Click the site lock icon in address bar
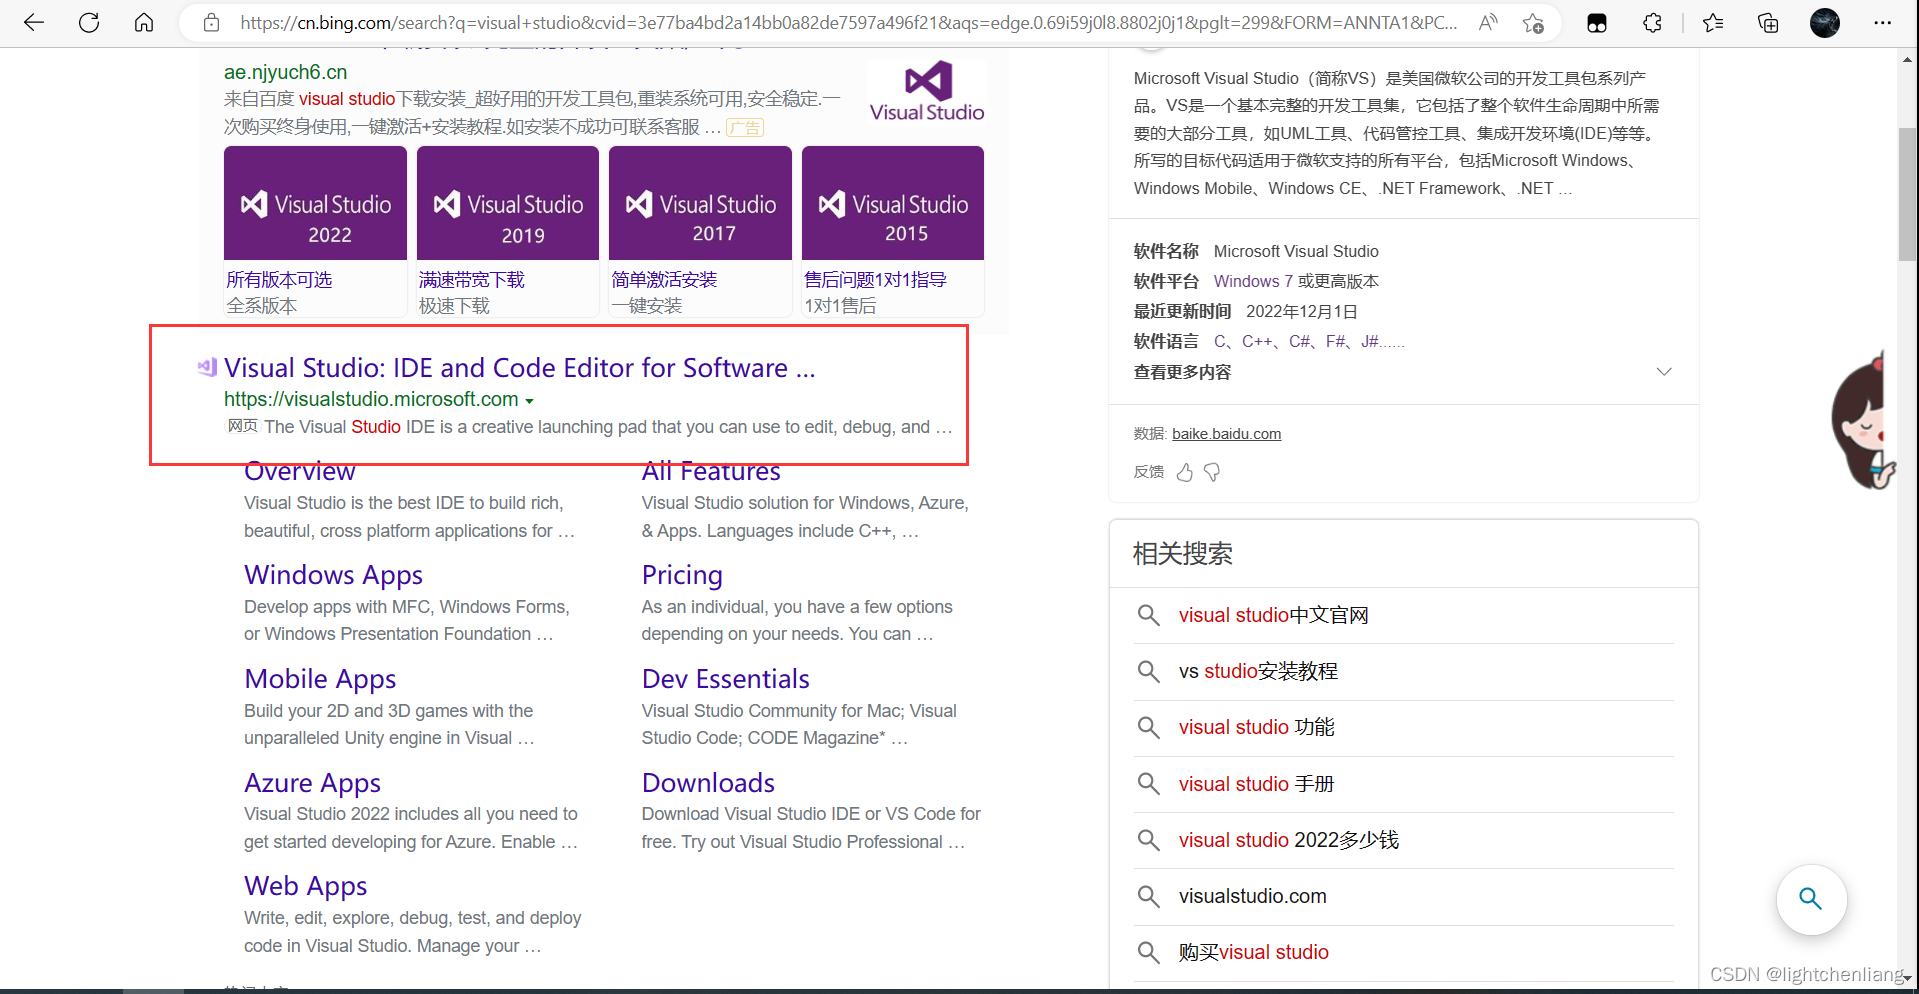This screenshot has width=1919, height=994. click(x=211, y=23)
